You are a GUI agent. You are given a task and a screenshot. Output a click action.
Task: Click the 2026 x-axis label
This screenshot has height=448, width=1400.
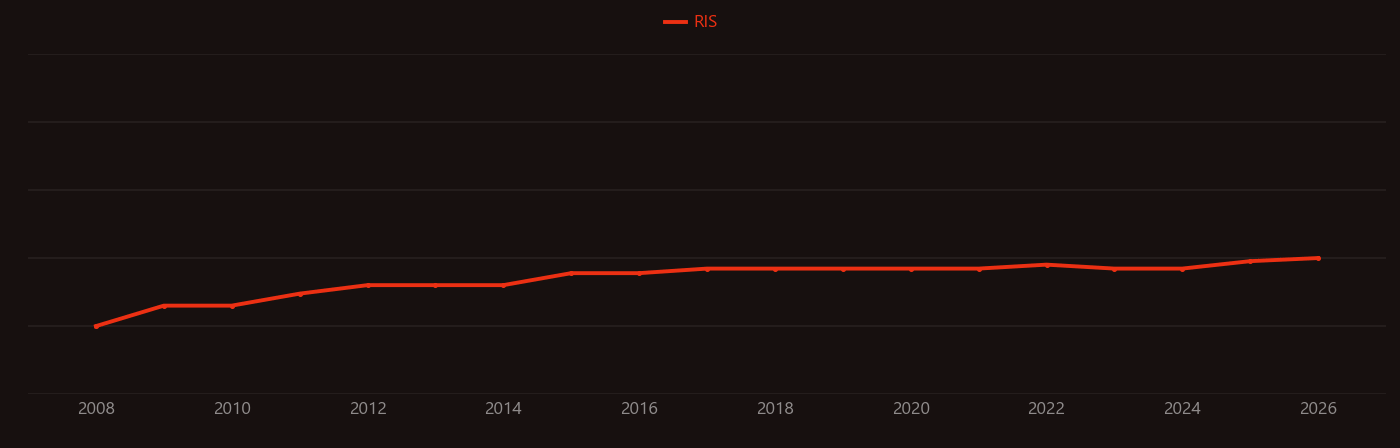pos(1318,409)
